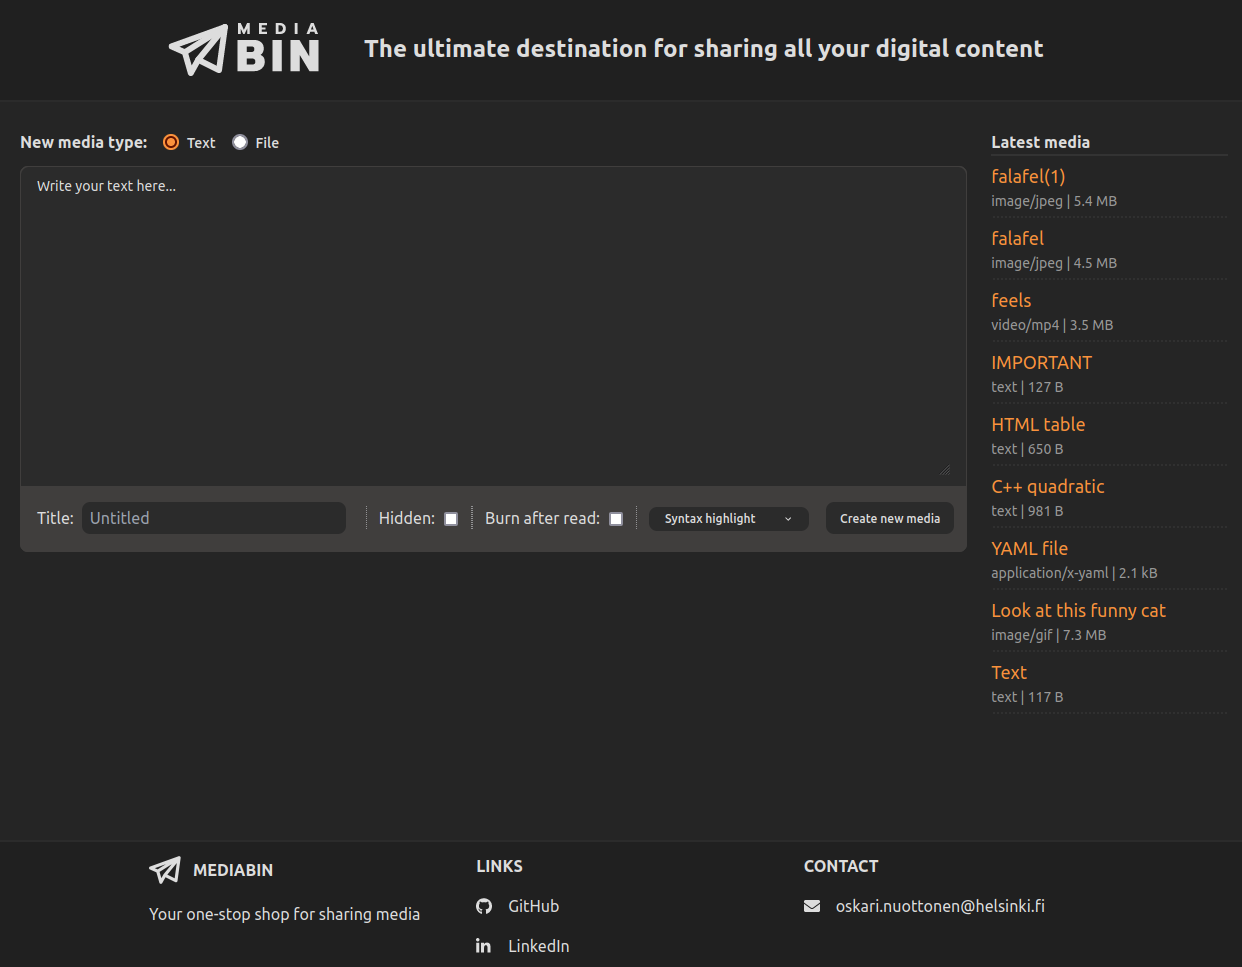Open the Syntax highlight dropdown
Viewport: 1242px width, 967px height.
click(728, 518)
